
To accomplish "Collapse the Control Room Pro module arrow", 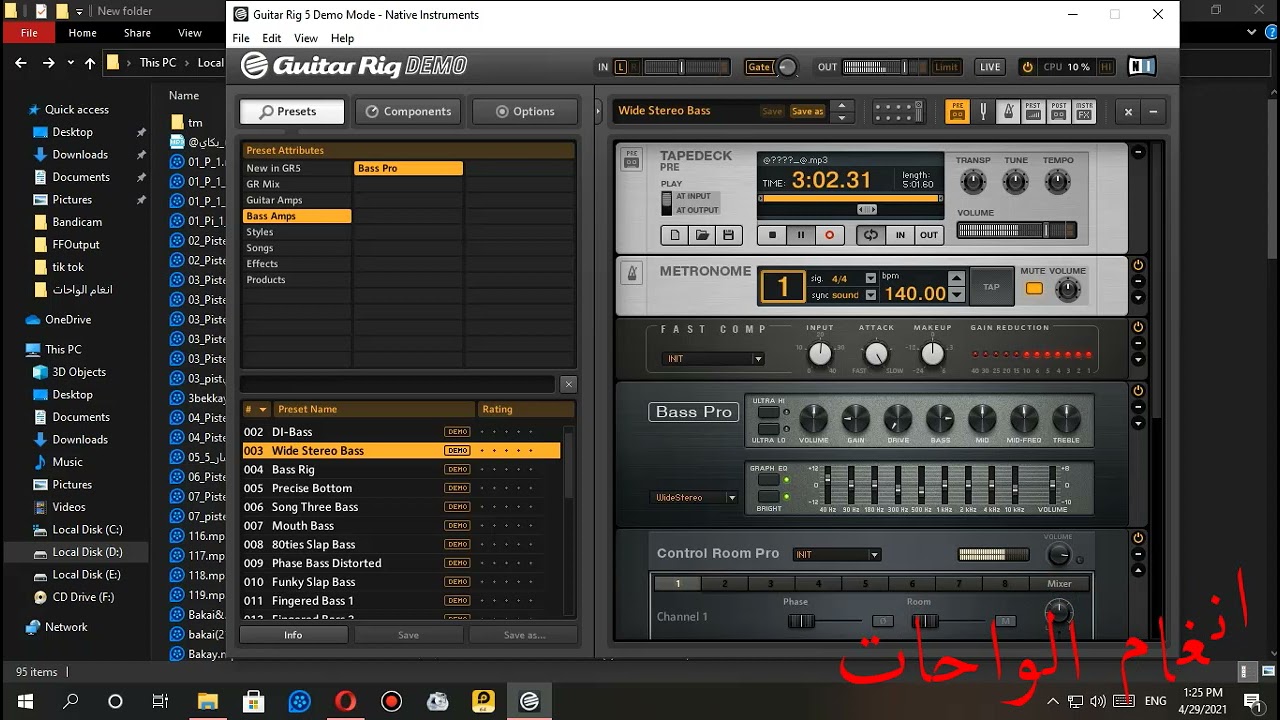I will (x=1138, y=571).
